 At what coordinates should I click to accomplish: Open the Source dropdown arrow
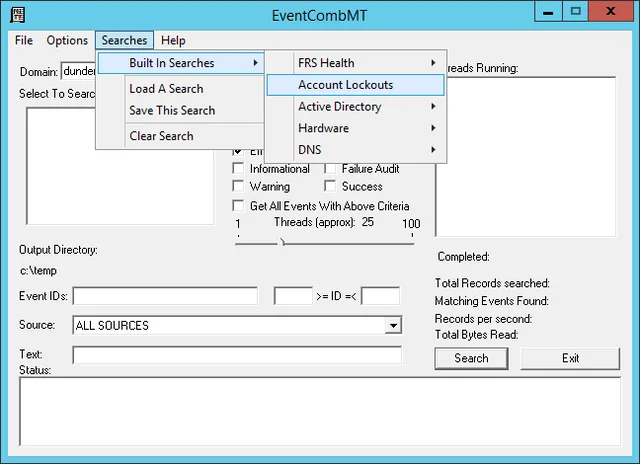click(x=393, y=326)
